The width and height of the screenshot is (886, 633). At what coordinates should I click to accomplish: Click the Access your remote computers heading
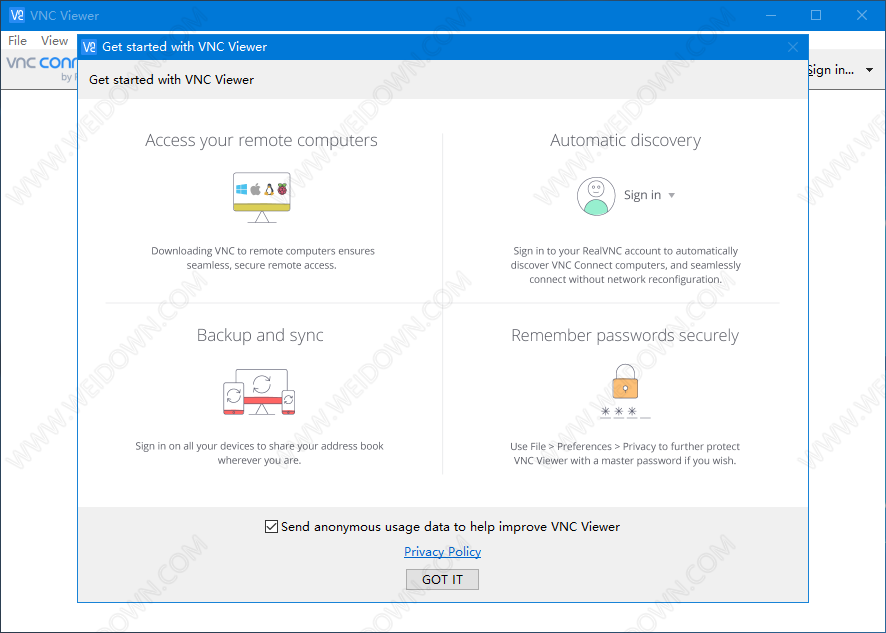click(x=261, y=140)
